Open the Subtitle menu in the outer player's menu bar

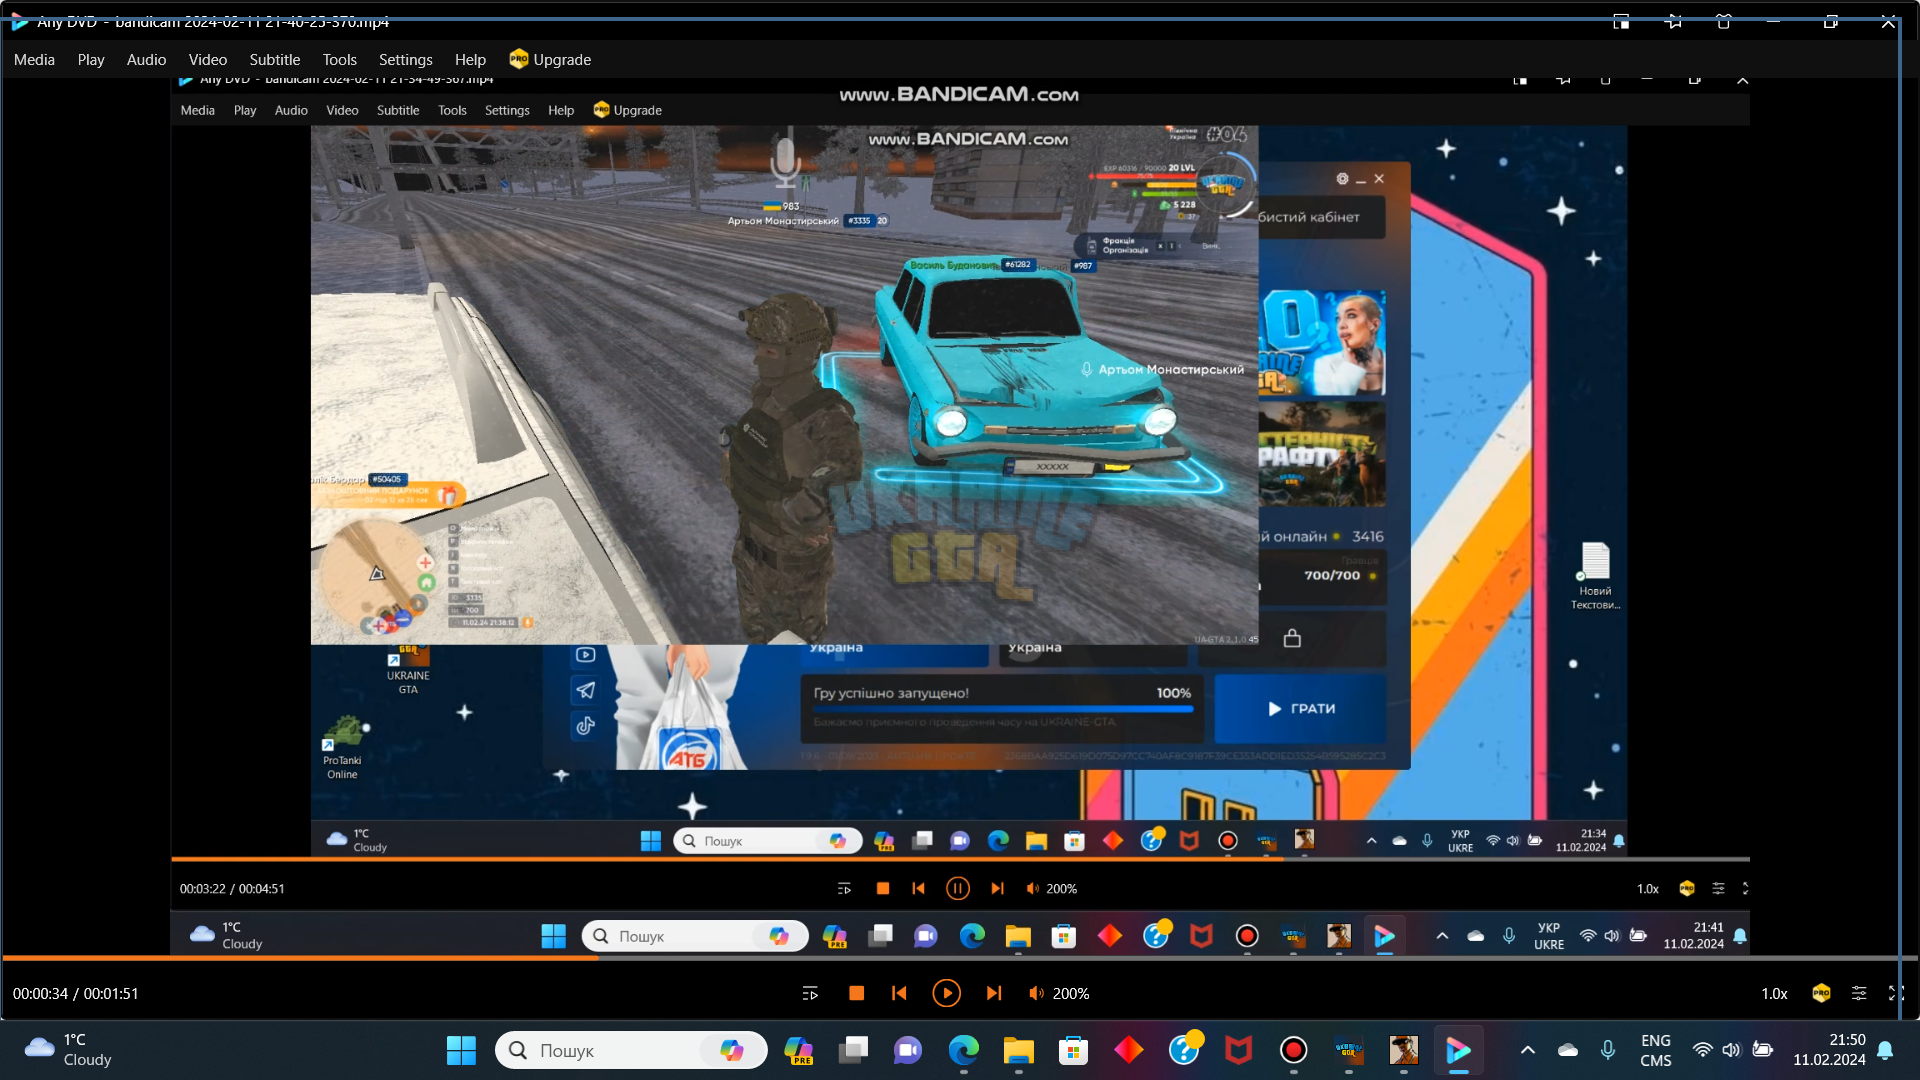pyautogui.click(x=275, y=60)
